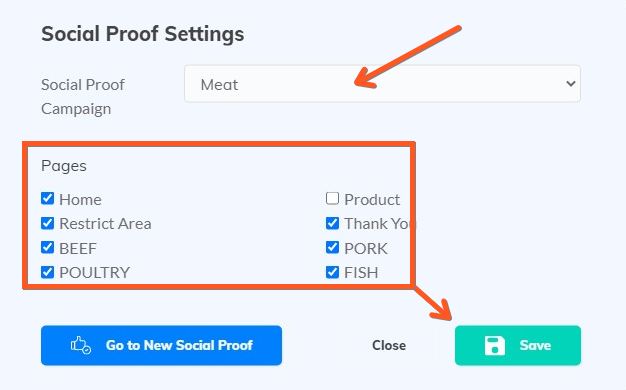Toggle the Thank You page checkbox
The image size is (626, 390).
(332, 223)
